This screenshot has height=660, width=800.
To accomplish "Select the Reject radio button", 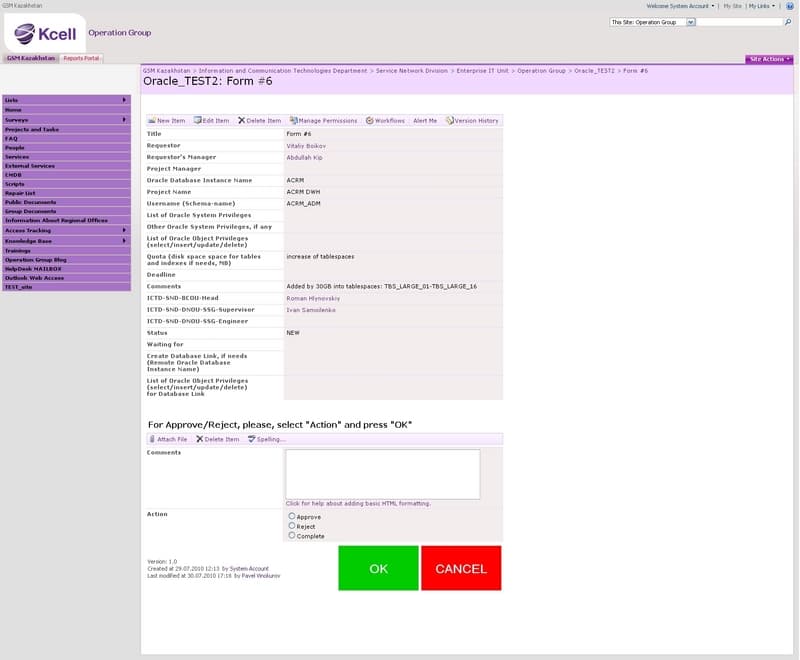I will [292, 526].
